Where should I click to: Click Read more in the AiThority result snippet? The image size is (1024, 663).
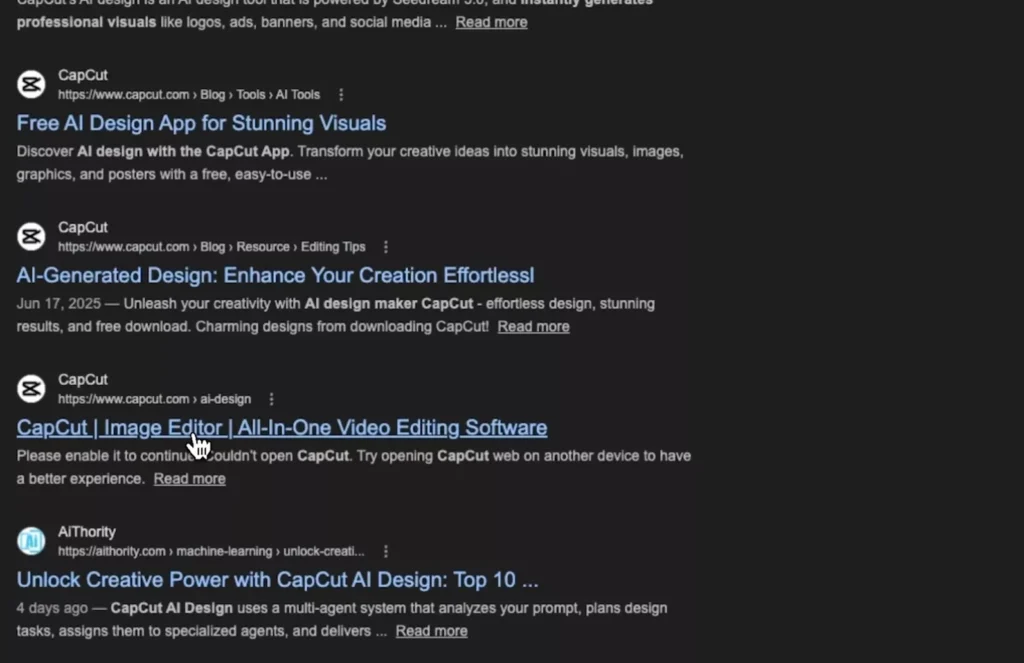pyautogui.click(x=431, y=630)
